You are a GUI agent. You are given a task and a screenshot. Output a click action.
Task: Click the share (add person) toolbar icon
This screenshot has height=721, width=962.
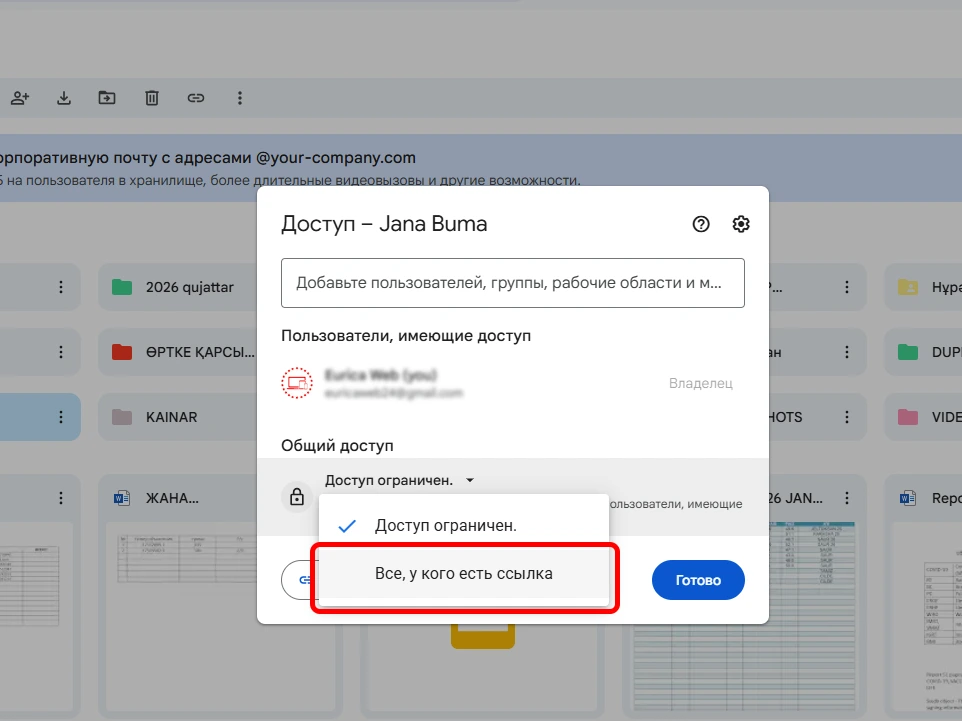pyautogui.click(x=20, y=98)
